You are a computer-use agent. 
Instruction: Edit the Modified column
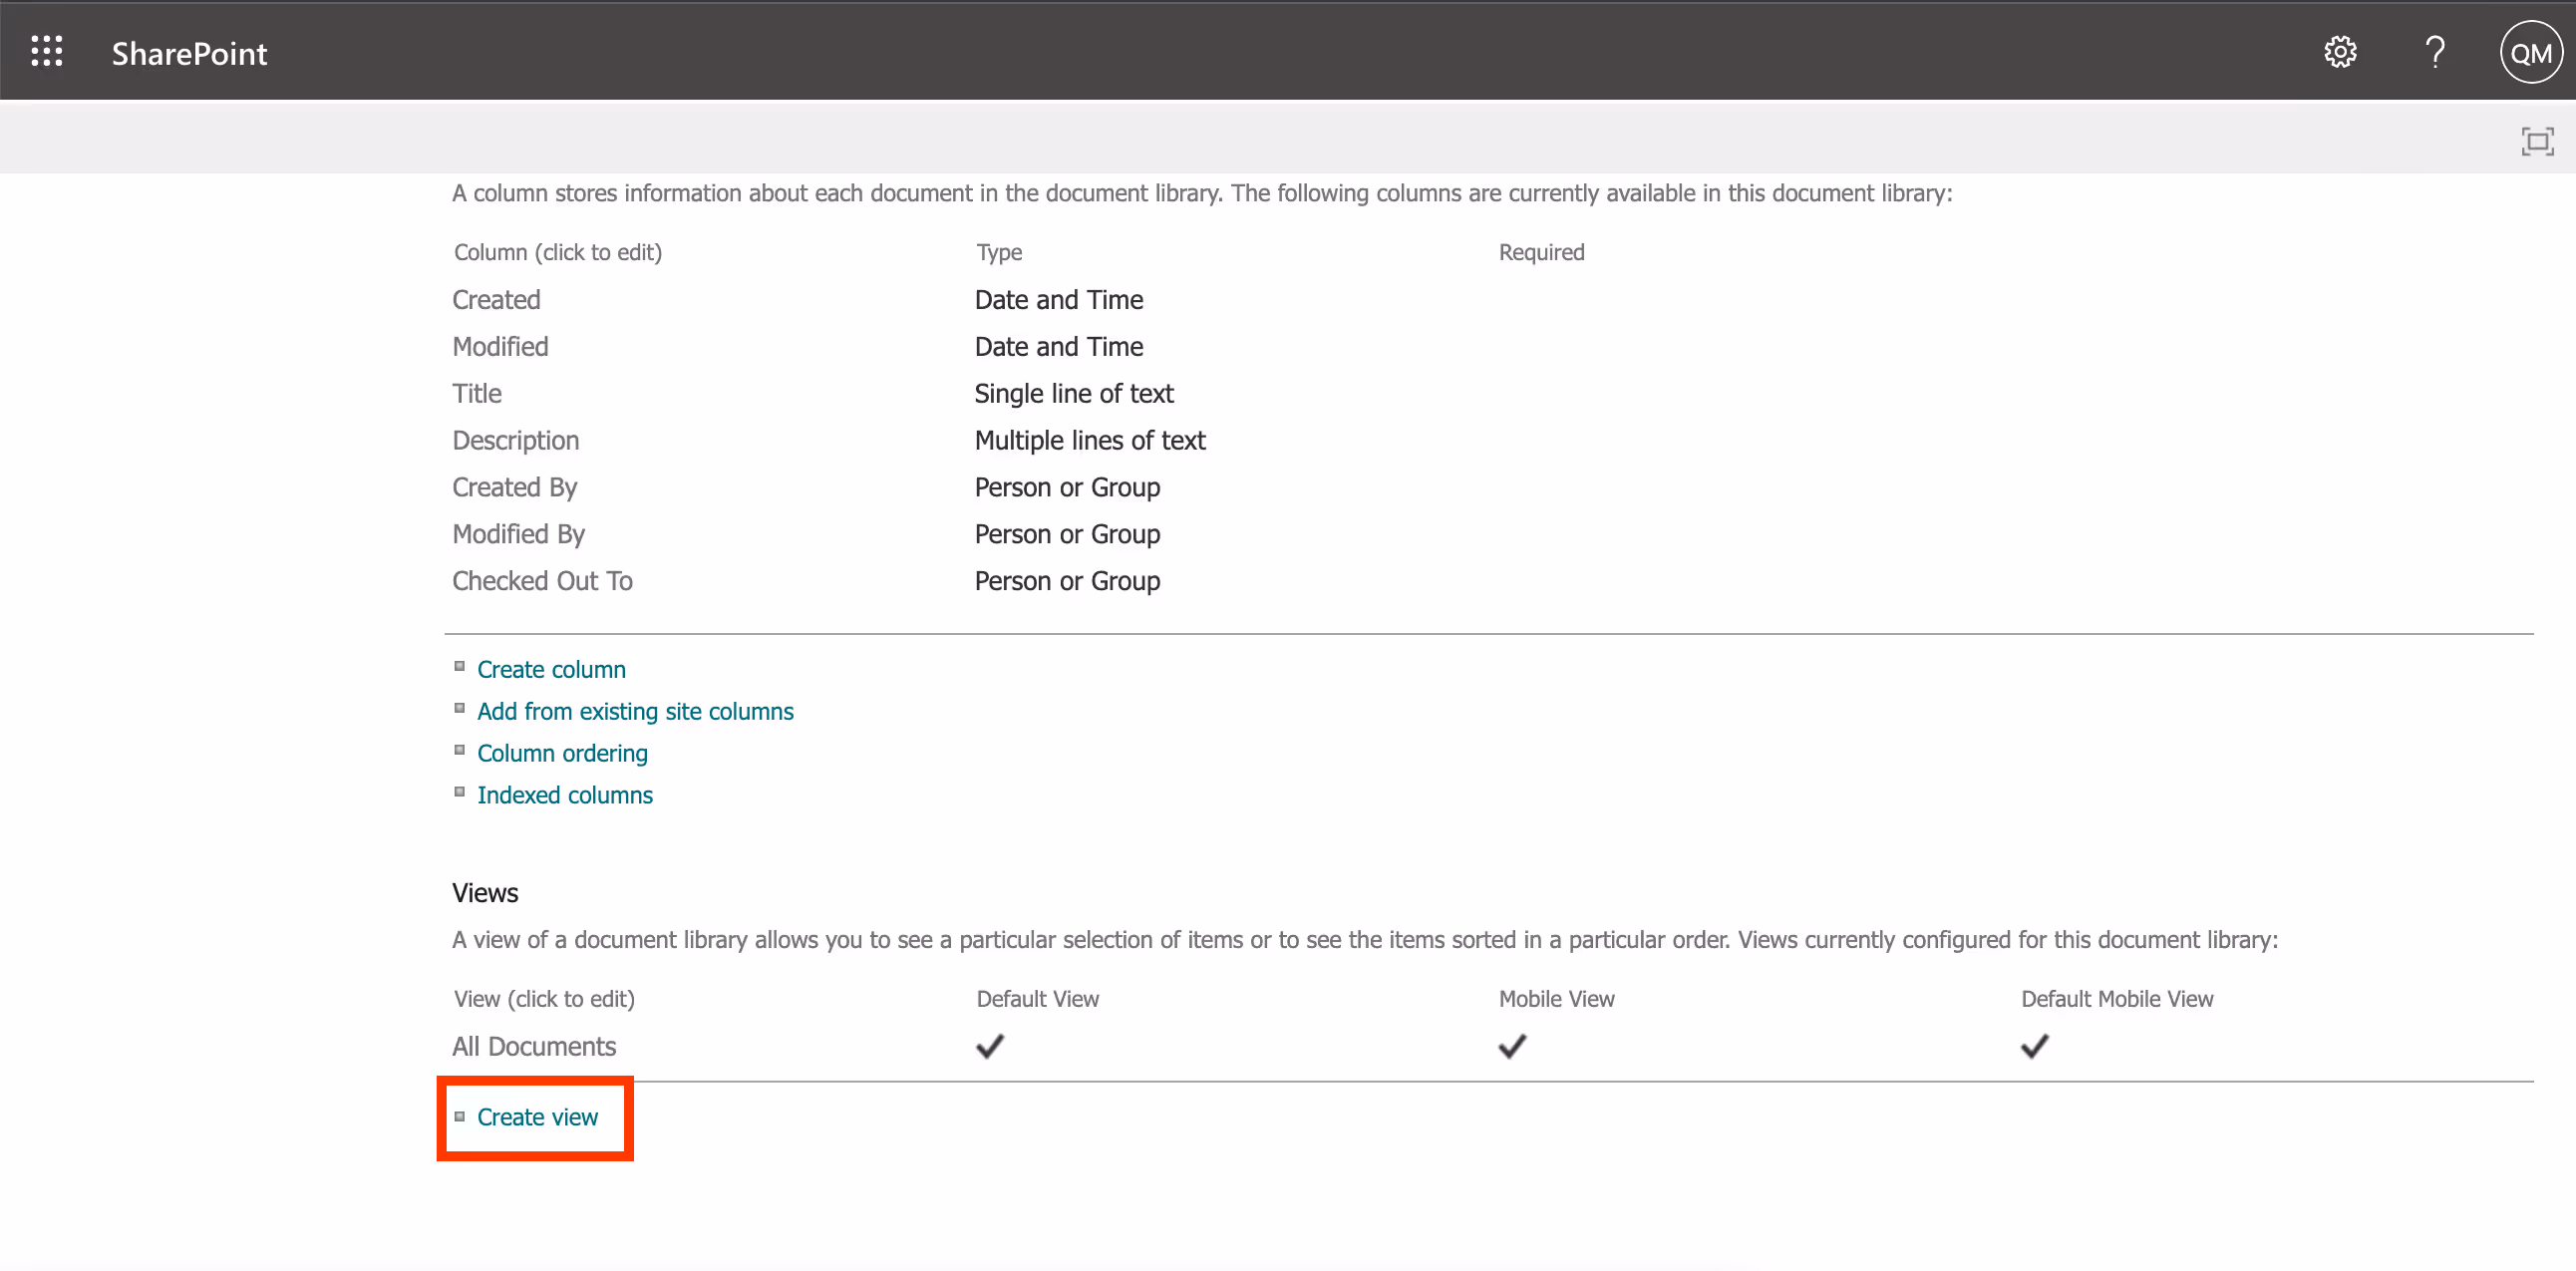500,347
